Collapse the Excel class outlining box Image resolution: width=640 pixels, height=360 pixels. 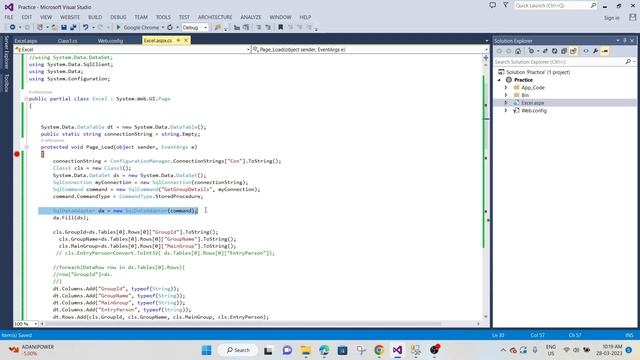click(x=26, y=99)
